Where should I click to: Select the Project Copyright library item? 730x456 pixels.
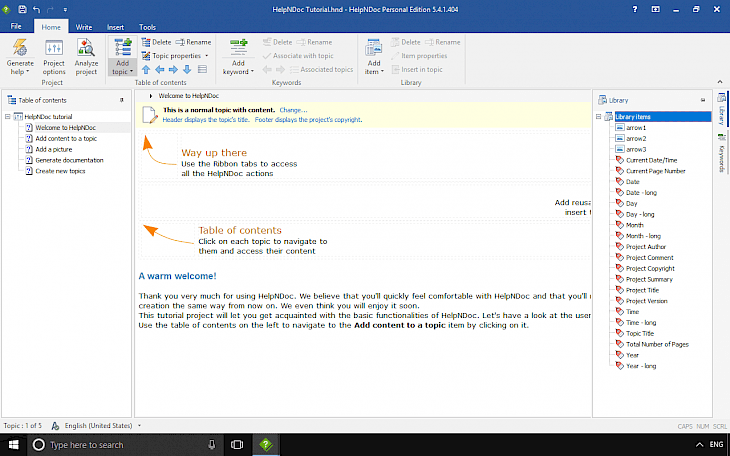coord(650,269)
